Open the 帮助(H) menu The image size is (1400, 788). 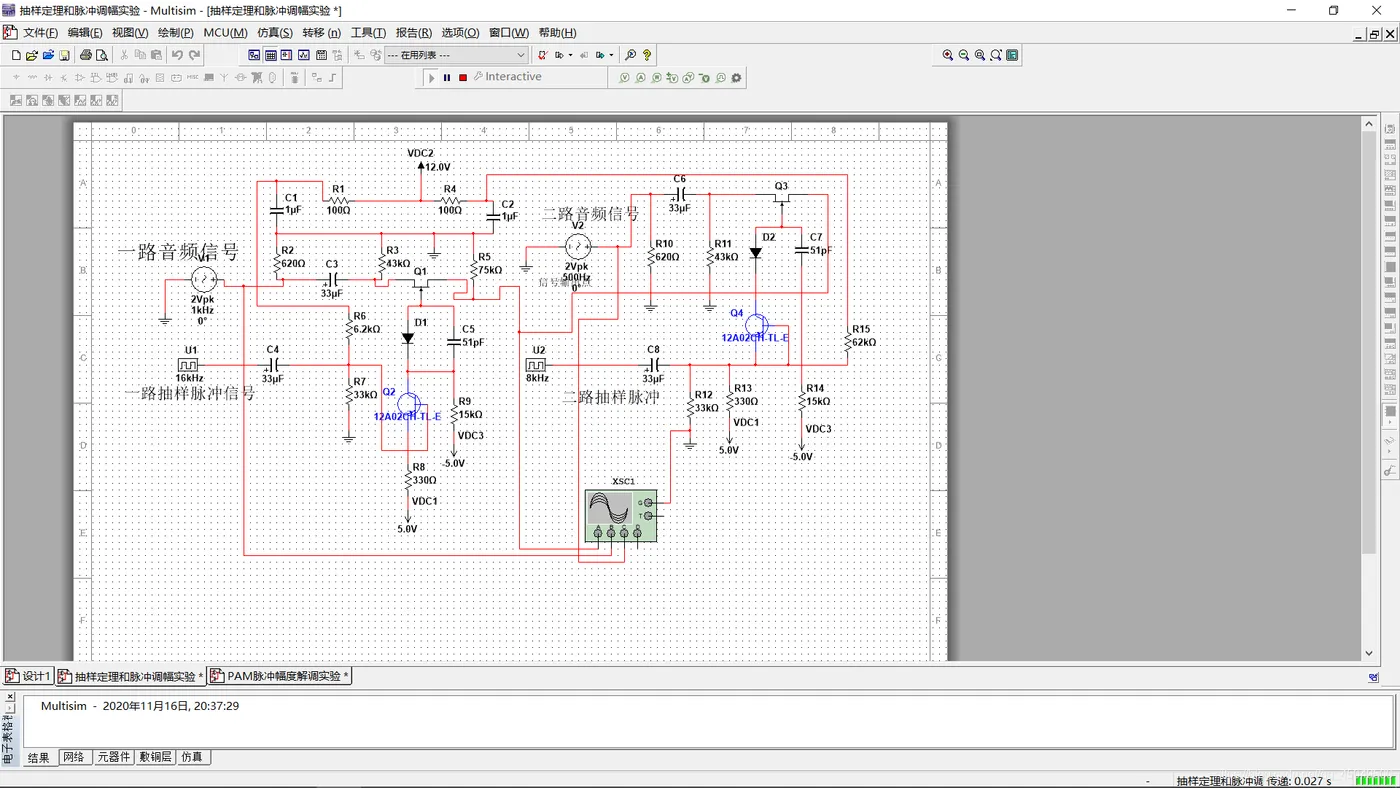tap(557, 33)
